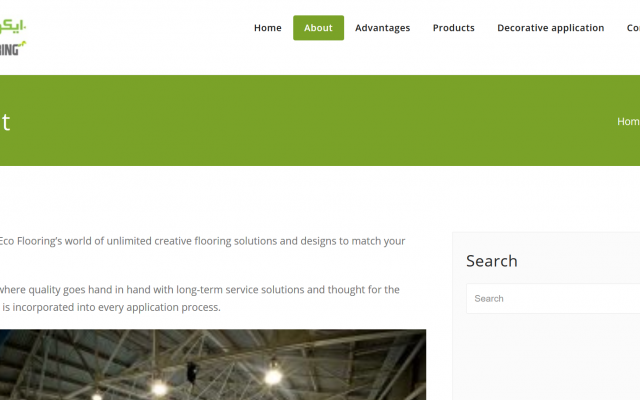Click the long-term service solutions paragraph
Image resolution: width=640 pixels, height=400 pixels.
coord(200,289)
